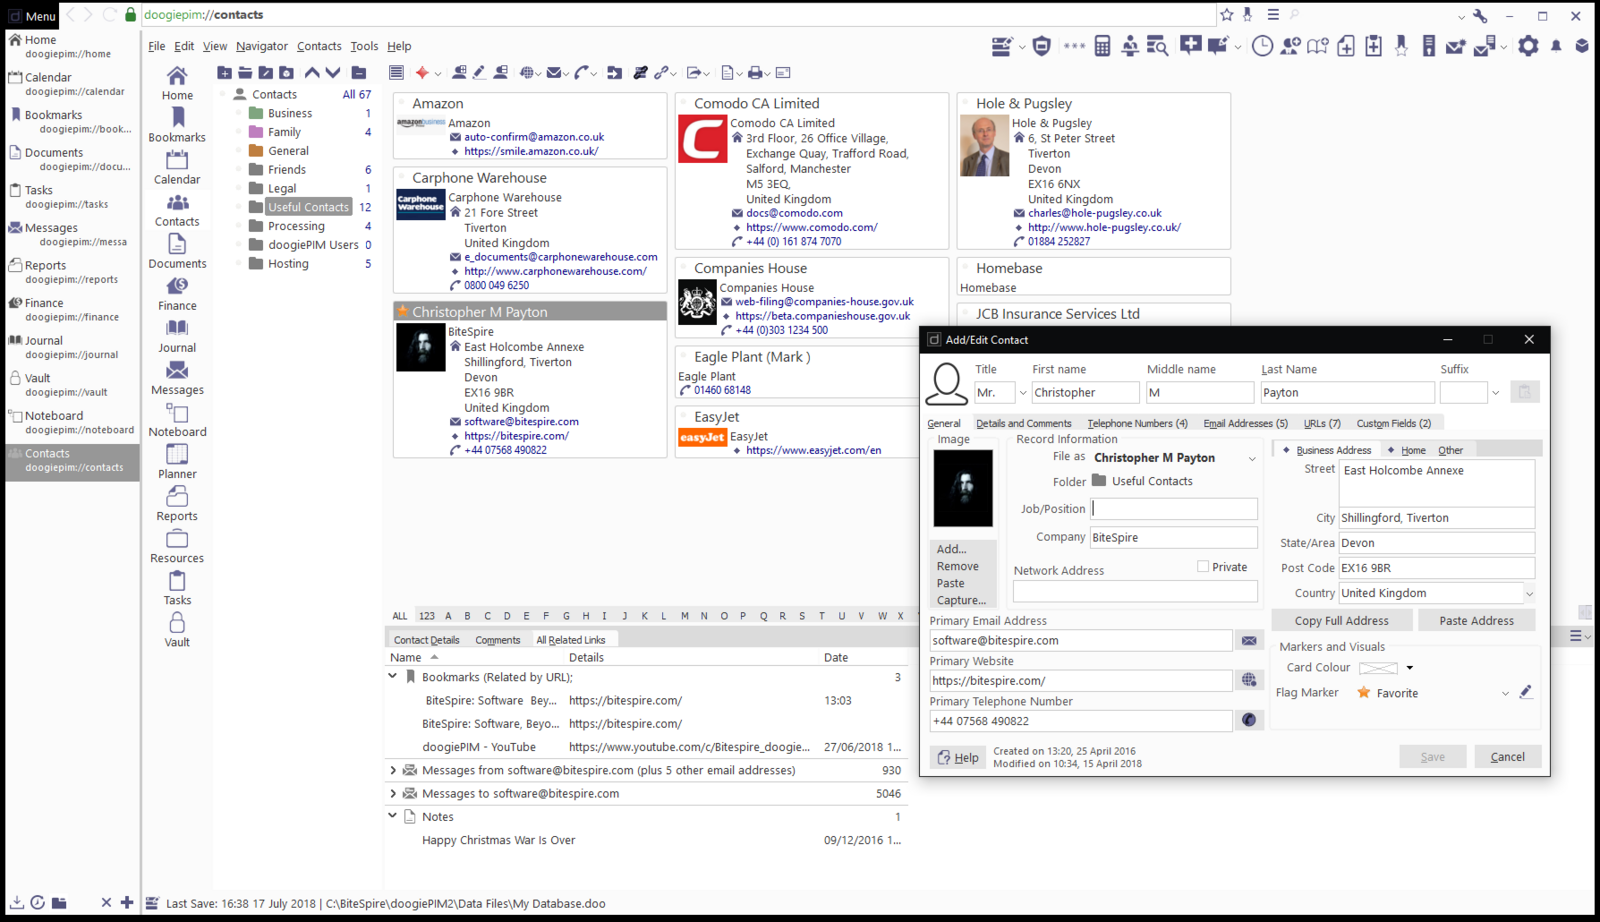Viewport: 1600px width, 922px height.
Task: Collapse the Bookmarks (Related by URL) group
Action: [x=393, y=677]
